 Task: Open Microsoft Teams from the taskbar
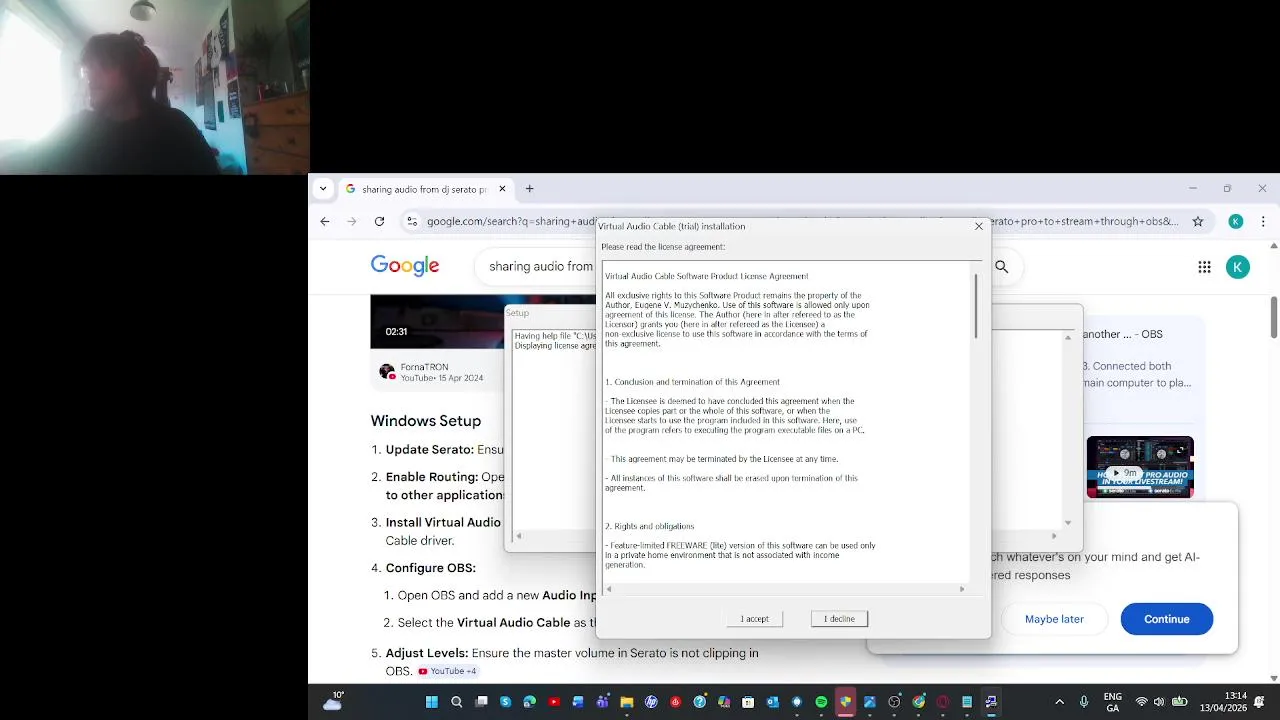pyautogui.click(x=603, y=702)
